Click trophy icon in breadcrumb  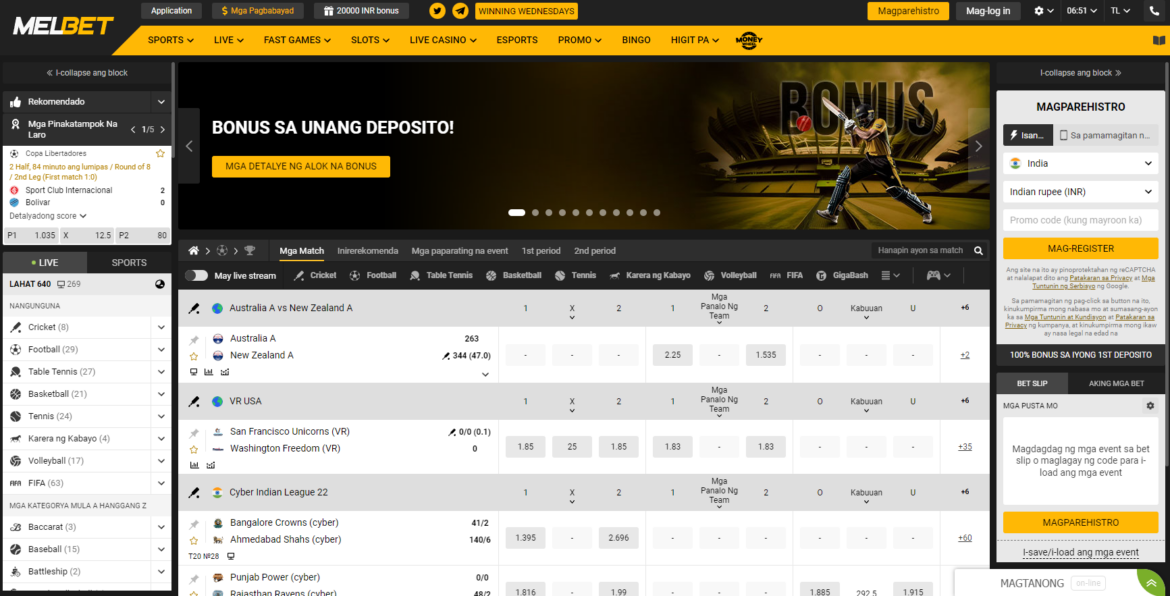(250, 251)
